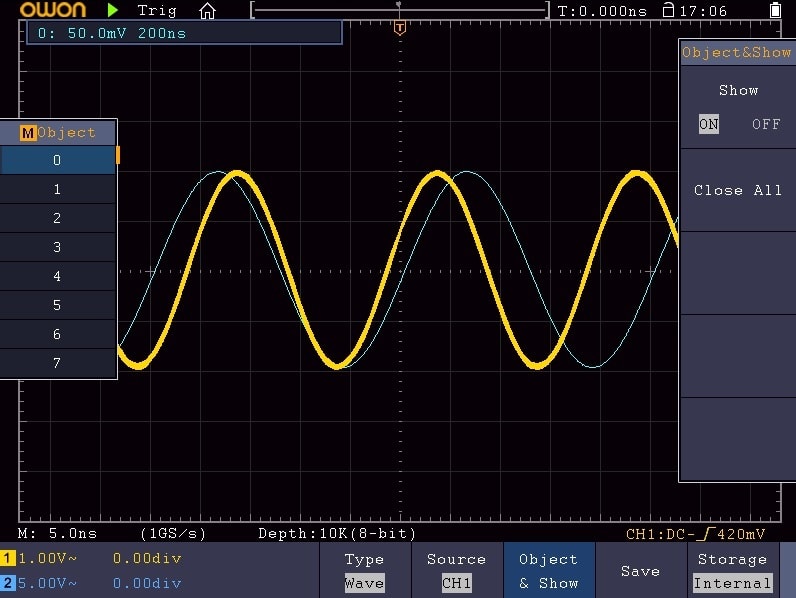Image resolution: width=796 pixels, height=598 pixels.
Task: Click the Save button
Action: pyautogui.click(x=641, y=571)
